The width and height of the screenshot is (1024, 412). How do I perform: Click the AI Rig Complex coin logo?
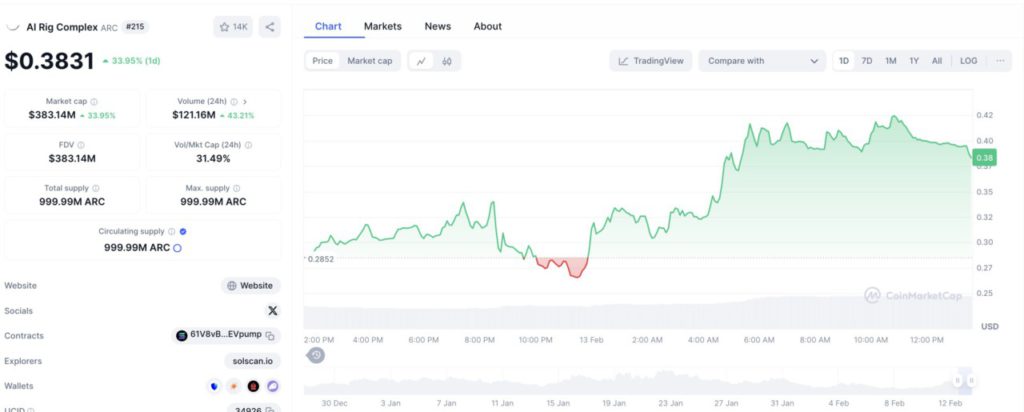coord(12,27)
